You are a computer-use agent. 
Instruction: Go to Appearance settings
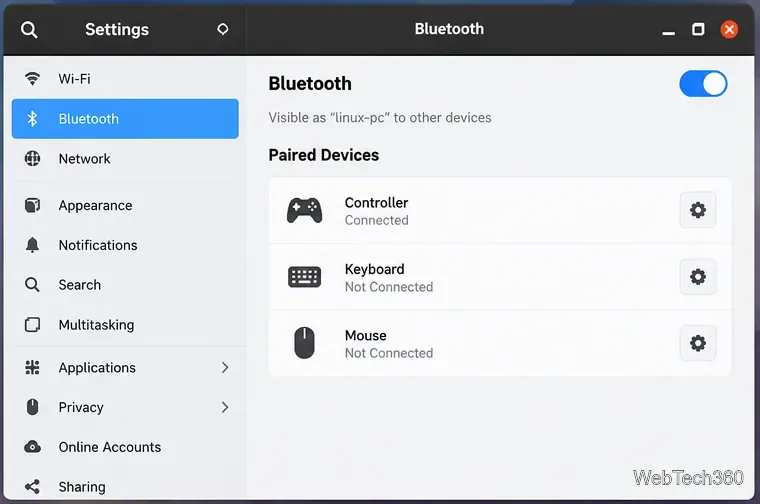126,205
